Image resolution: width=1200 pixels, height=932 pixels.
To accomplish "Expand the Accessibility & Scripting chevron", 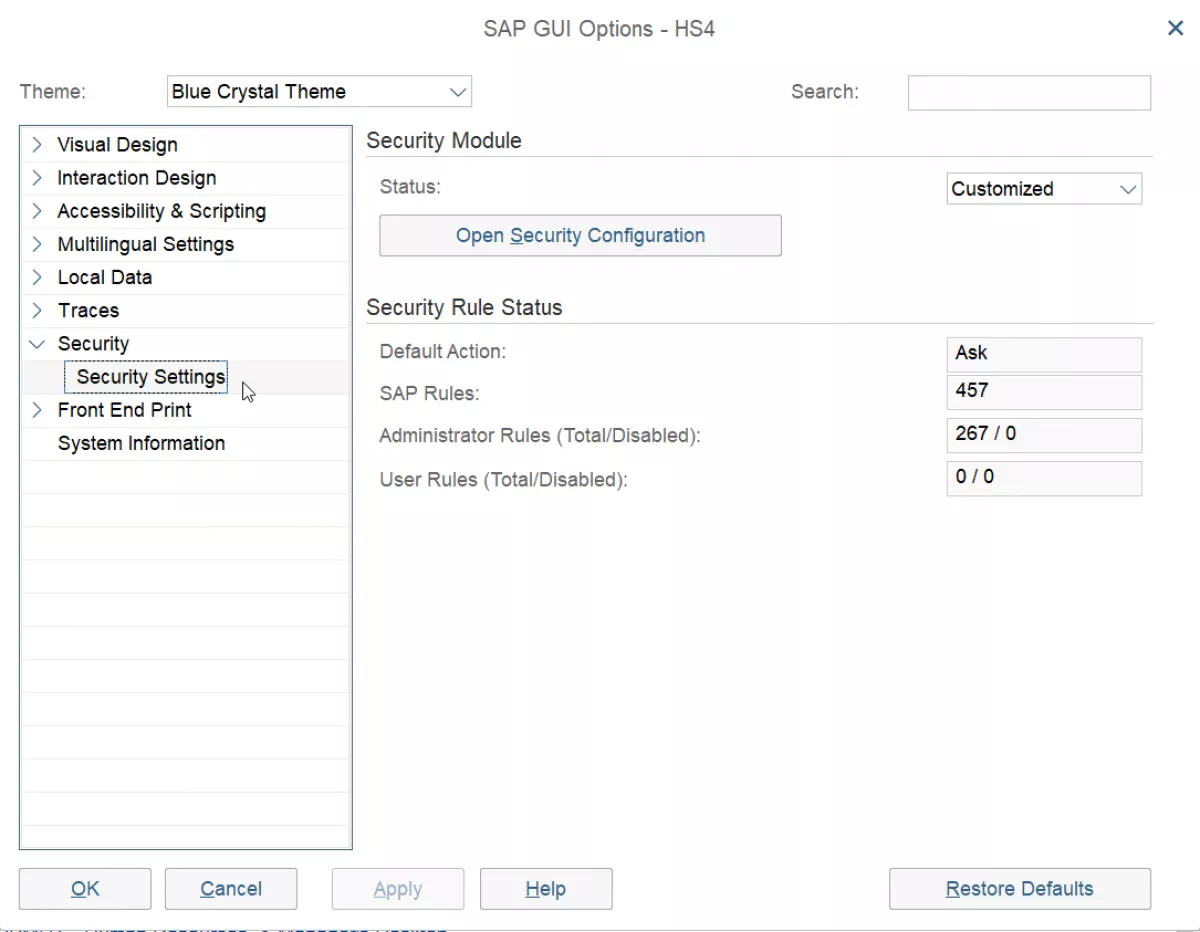I will click(37, 211).
